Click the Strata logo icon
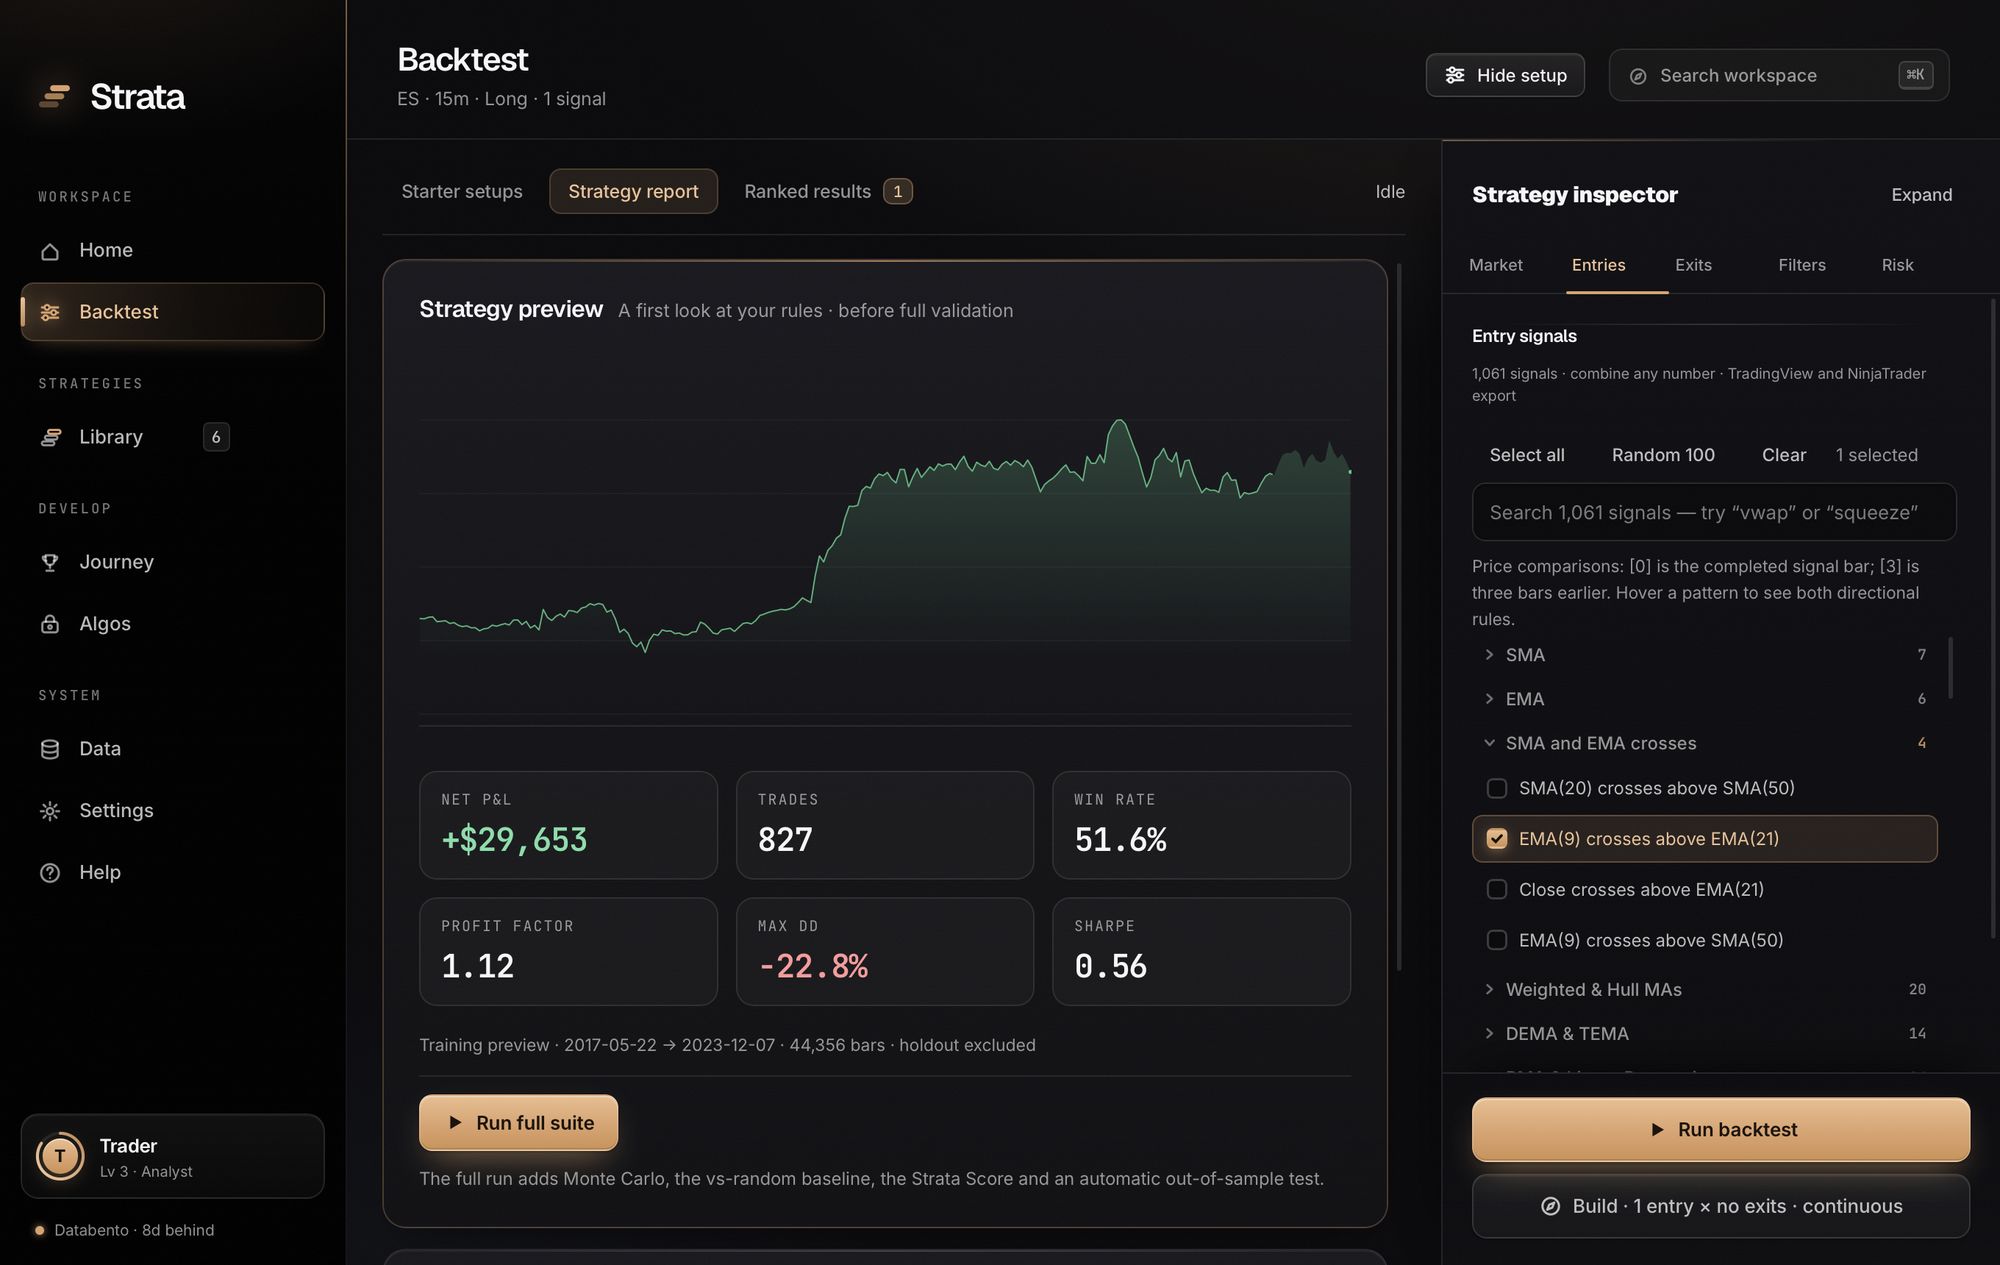The width and height of the screenshot is (2000, 1265). (54, 96)
